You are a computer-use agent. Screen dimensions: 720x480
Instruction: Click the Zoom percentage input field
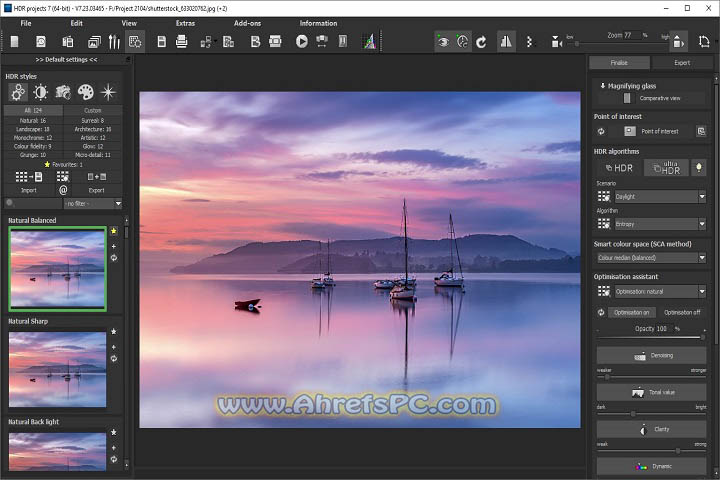(631, 35)
